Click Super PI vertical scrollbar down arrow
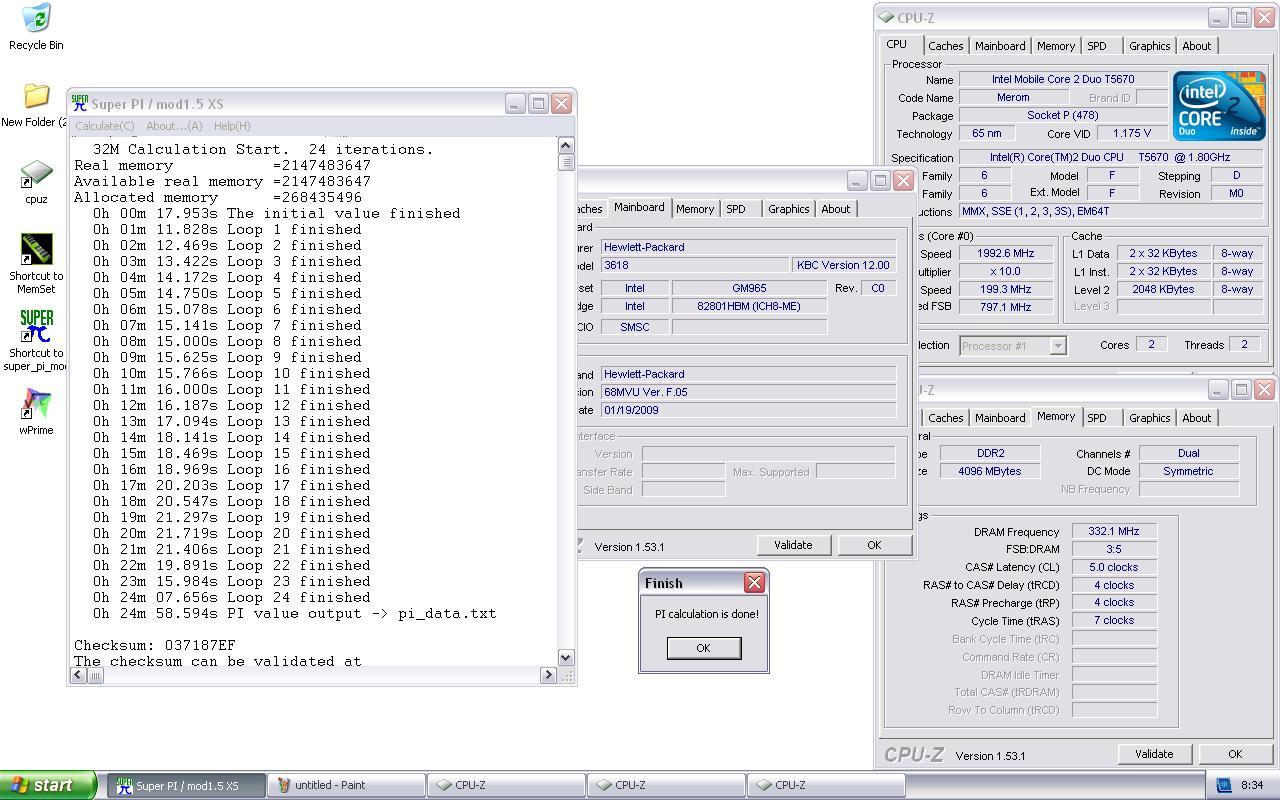The height and width of the screenshot is (800, 1280). coord(566,657)
